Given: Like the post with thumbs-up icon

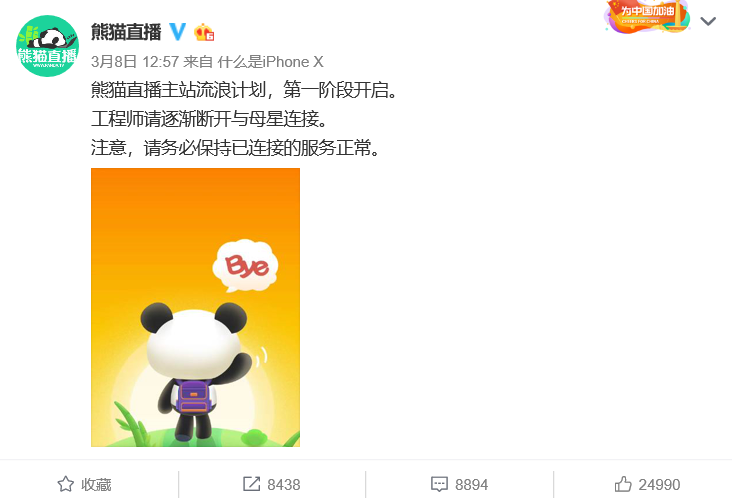Looking at the screenshot, I should click(623, 484).
